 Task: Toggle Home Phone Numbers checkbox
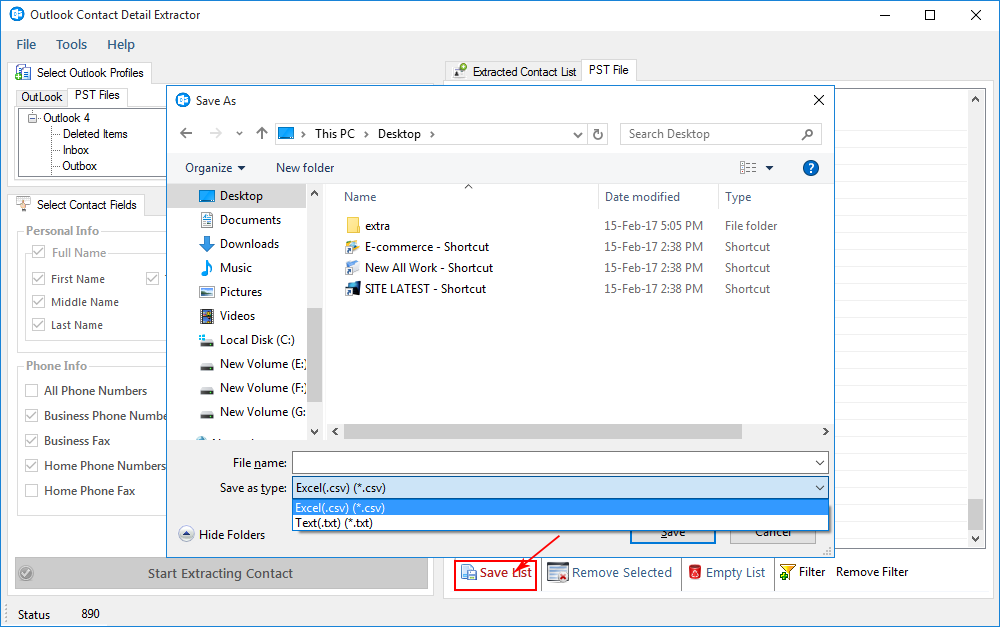click(31, 466)
